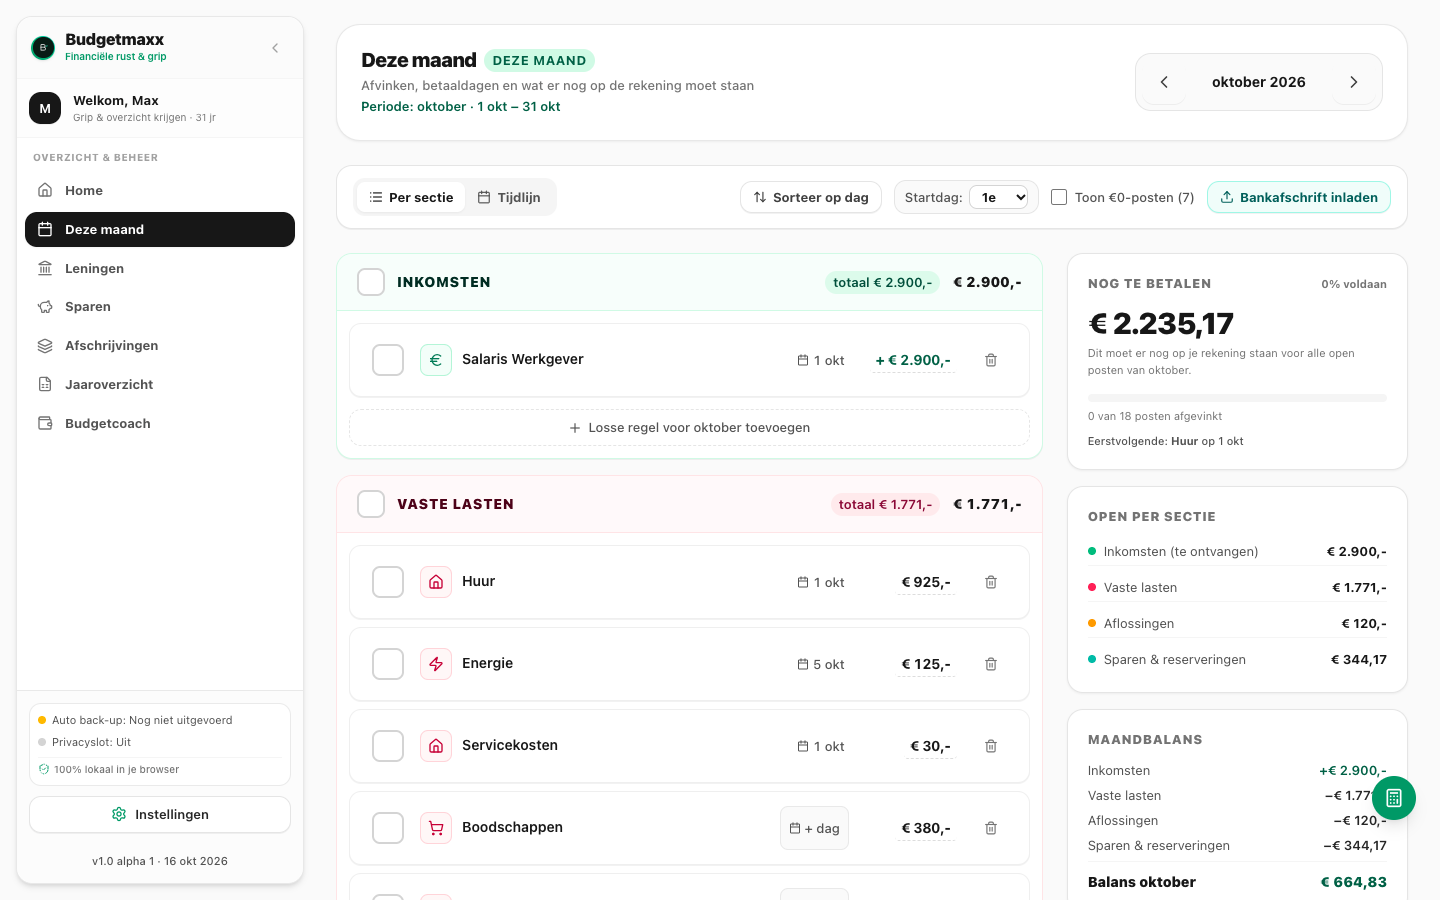Viewport: 1440px width, 900px height.
Task: Switch to the Tijdlijn view
Action: pyautogui.click(x=509, y=197)
